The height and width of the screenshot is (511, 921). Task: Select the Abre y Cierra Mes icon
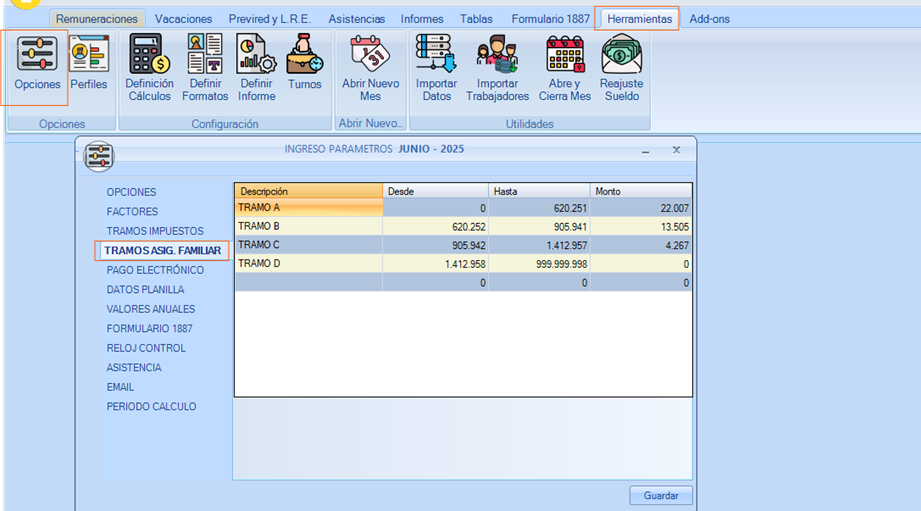[565, 55]
